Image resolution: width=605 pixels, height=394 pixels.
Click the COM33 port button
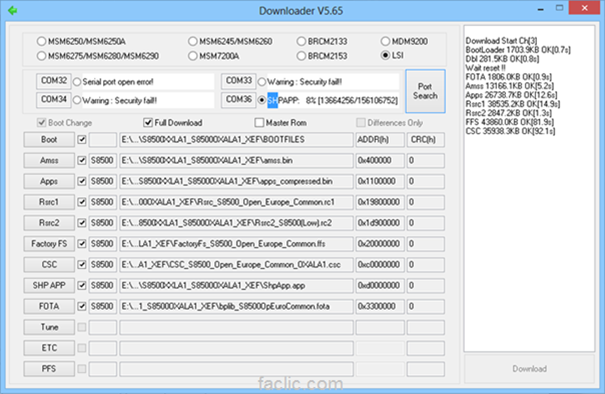pos(238,81)
